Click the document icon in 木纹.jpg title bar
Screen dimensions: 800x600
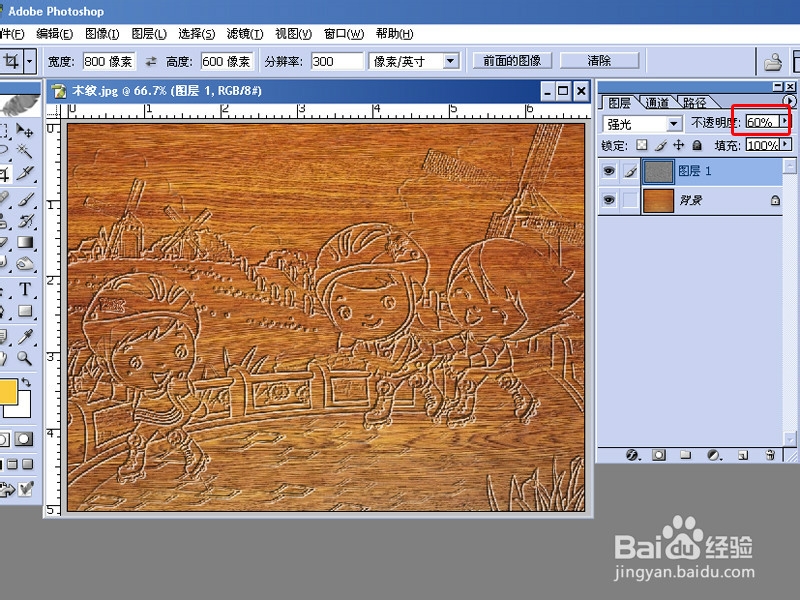[59, 91]
